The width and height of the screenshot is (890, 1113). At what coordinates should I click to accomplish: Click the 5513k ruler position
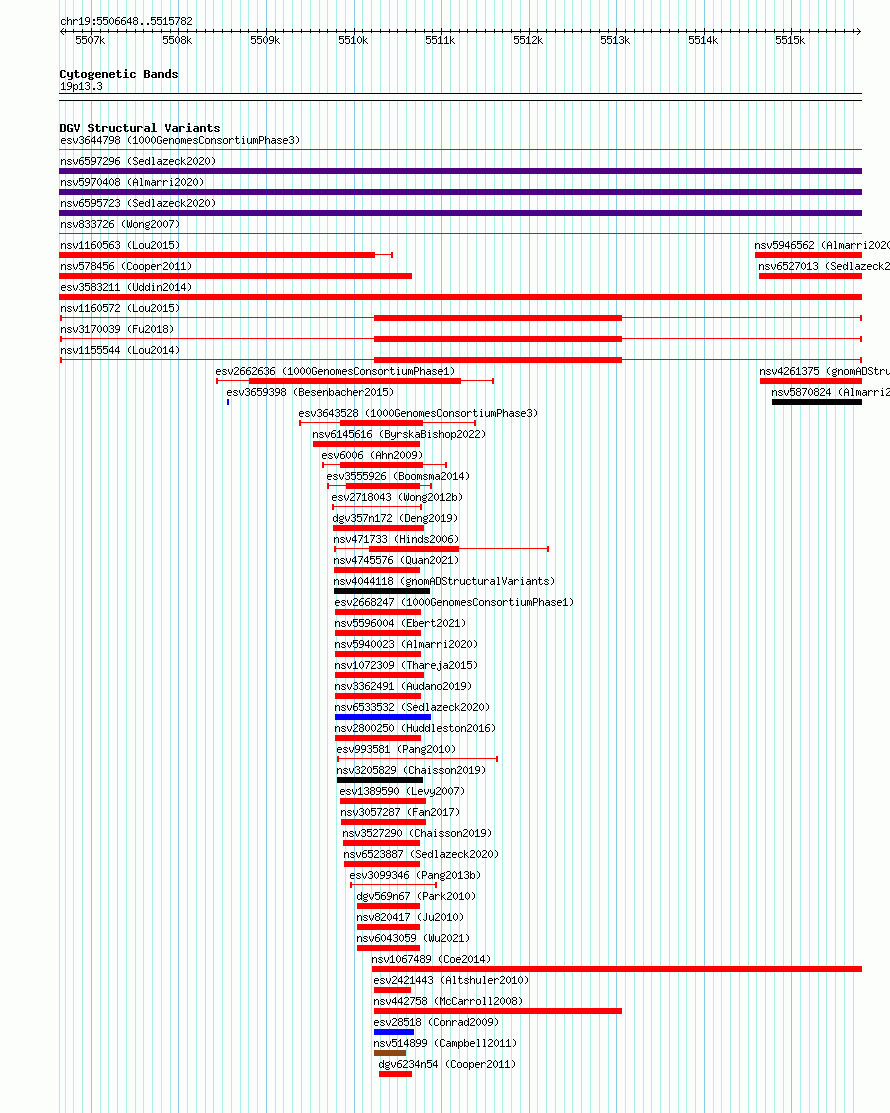tap(615, 40)
